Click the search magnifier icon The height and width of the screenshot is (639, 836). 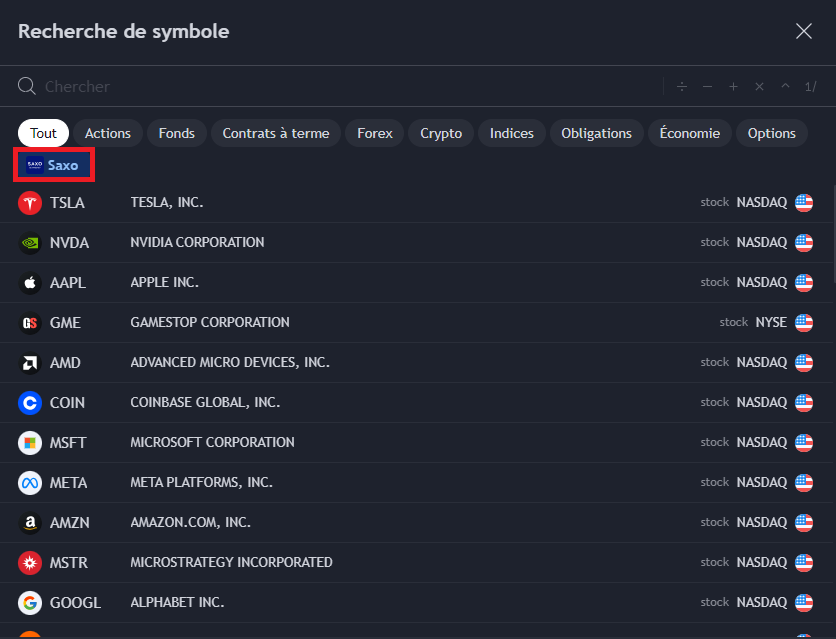[27, 86]
